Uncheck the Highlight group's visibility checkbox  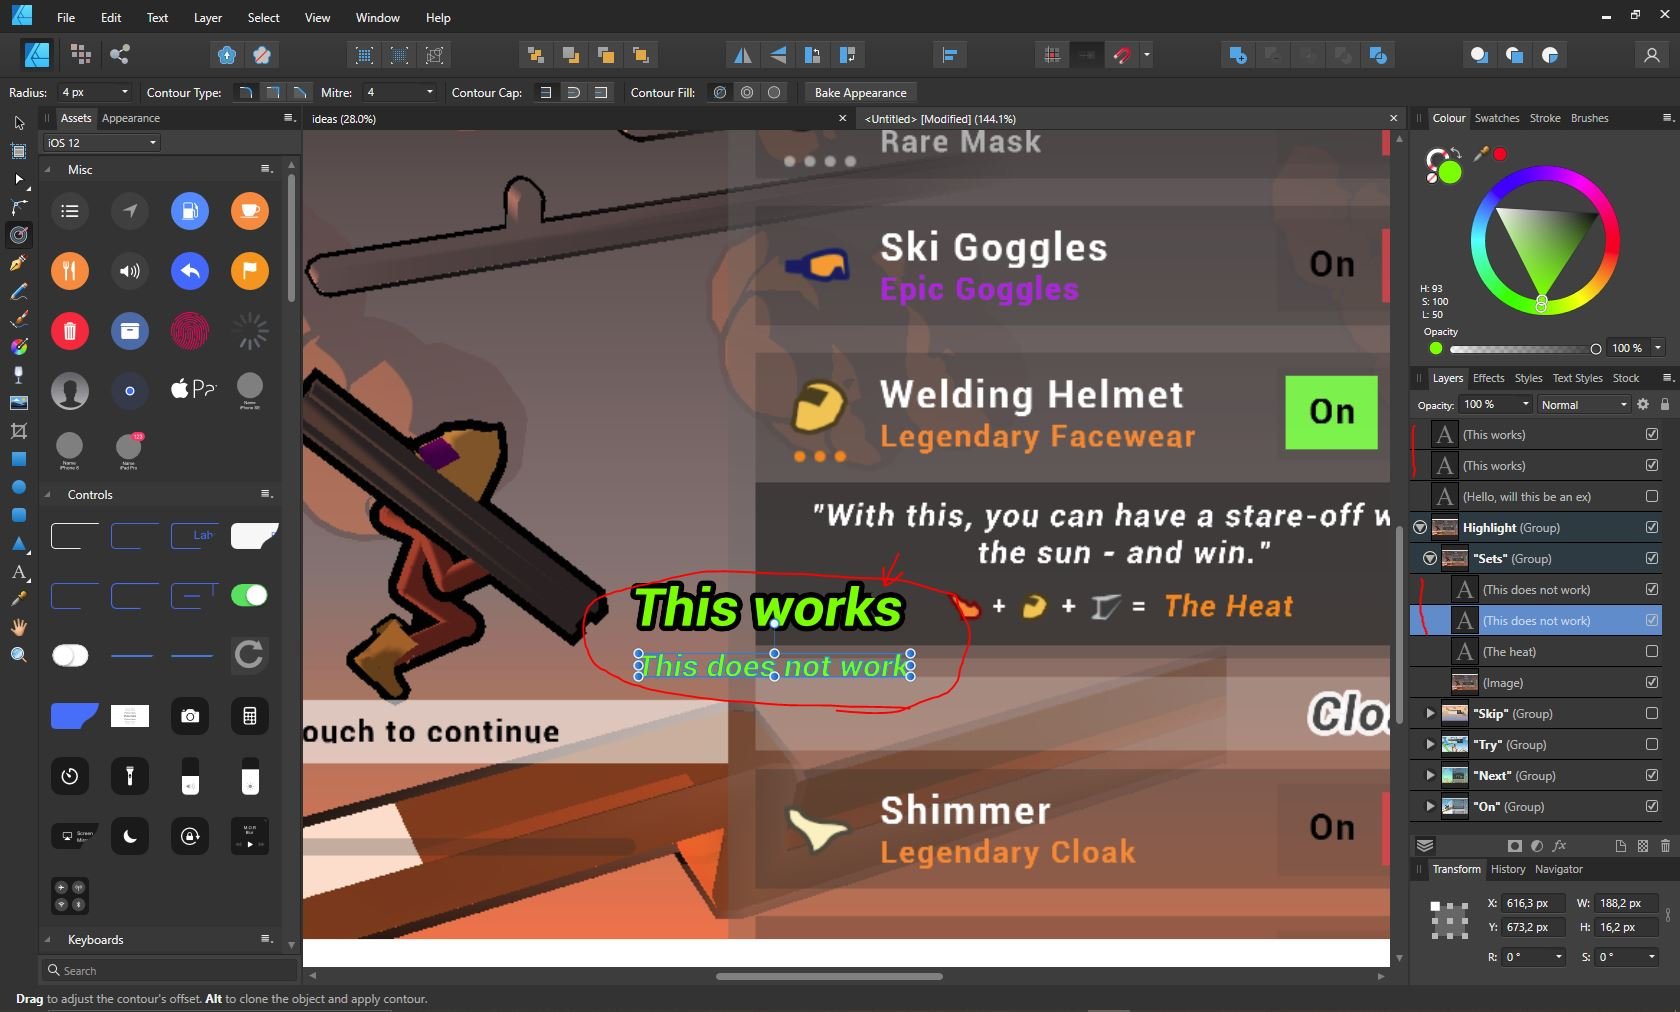tap(1651, 527)
